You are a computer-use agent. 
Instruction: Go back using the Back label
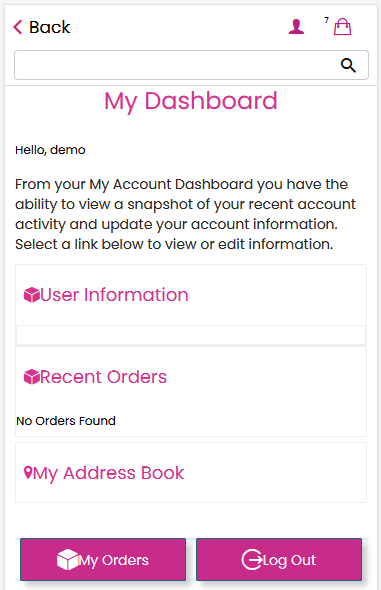pyautogui.click(x=50, y=27)
